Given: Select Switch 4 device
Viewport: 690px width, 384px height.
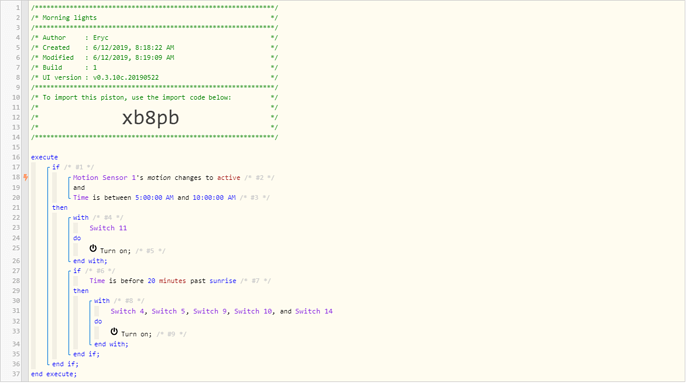Looking at the screenshot, I should [x=128, y=311].
